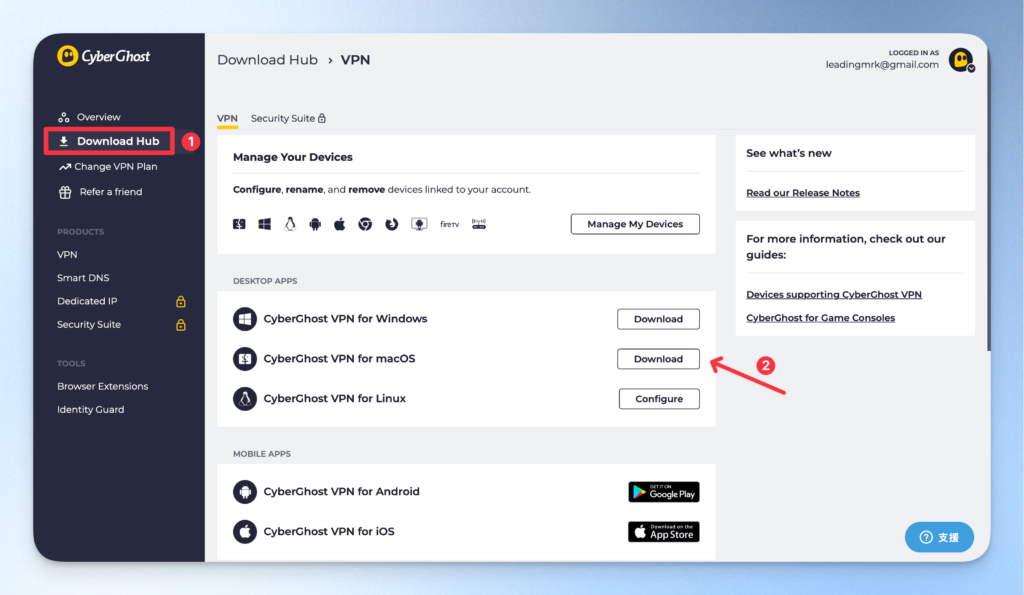This screenshot has width=1024, height=595.
Task: Open Identity Guard tool
Action: (90, 410)
